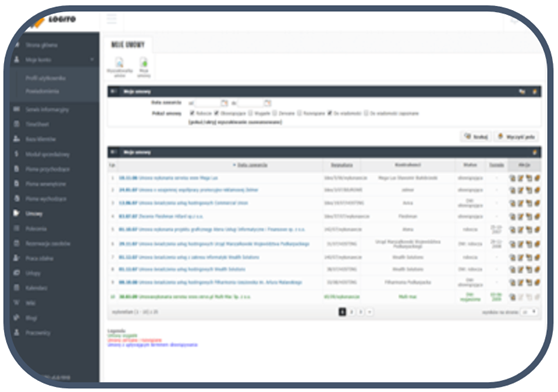Sort table by Sygnatura column

tap(342, 165)
